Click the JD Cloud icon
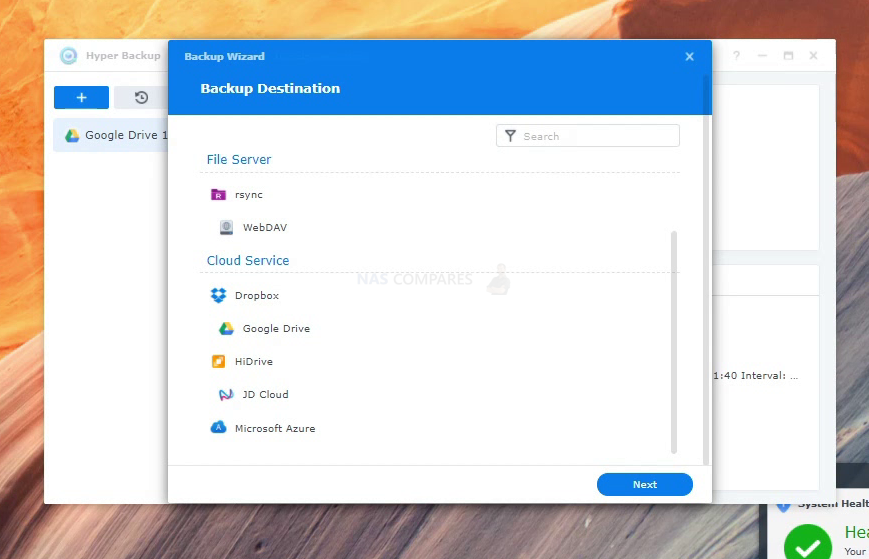869x559 pixels. coord(226,394)
